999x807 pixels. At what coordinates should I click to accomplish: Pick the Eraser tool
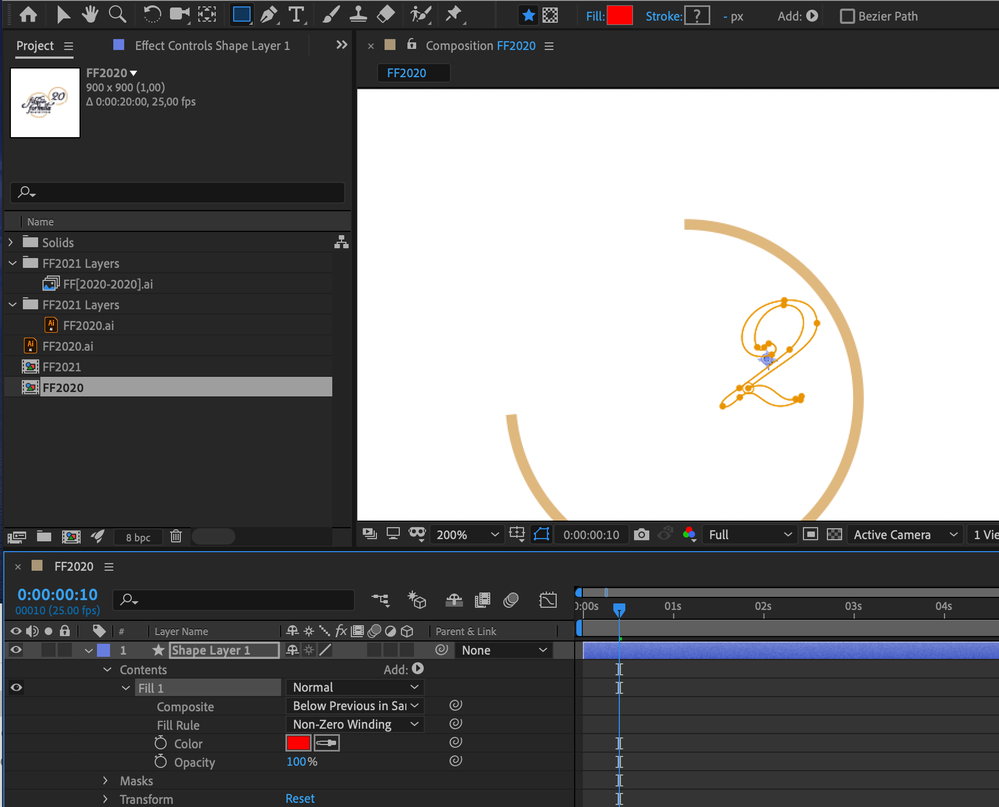coord(387,15)
